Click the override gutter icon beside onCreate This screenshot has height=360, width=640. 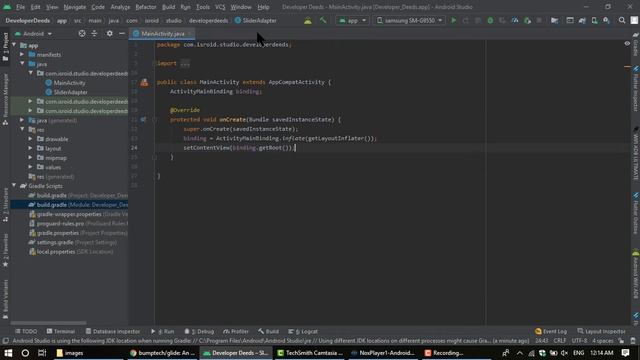point(143,120)
